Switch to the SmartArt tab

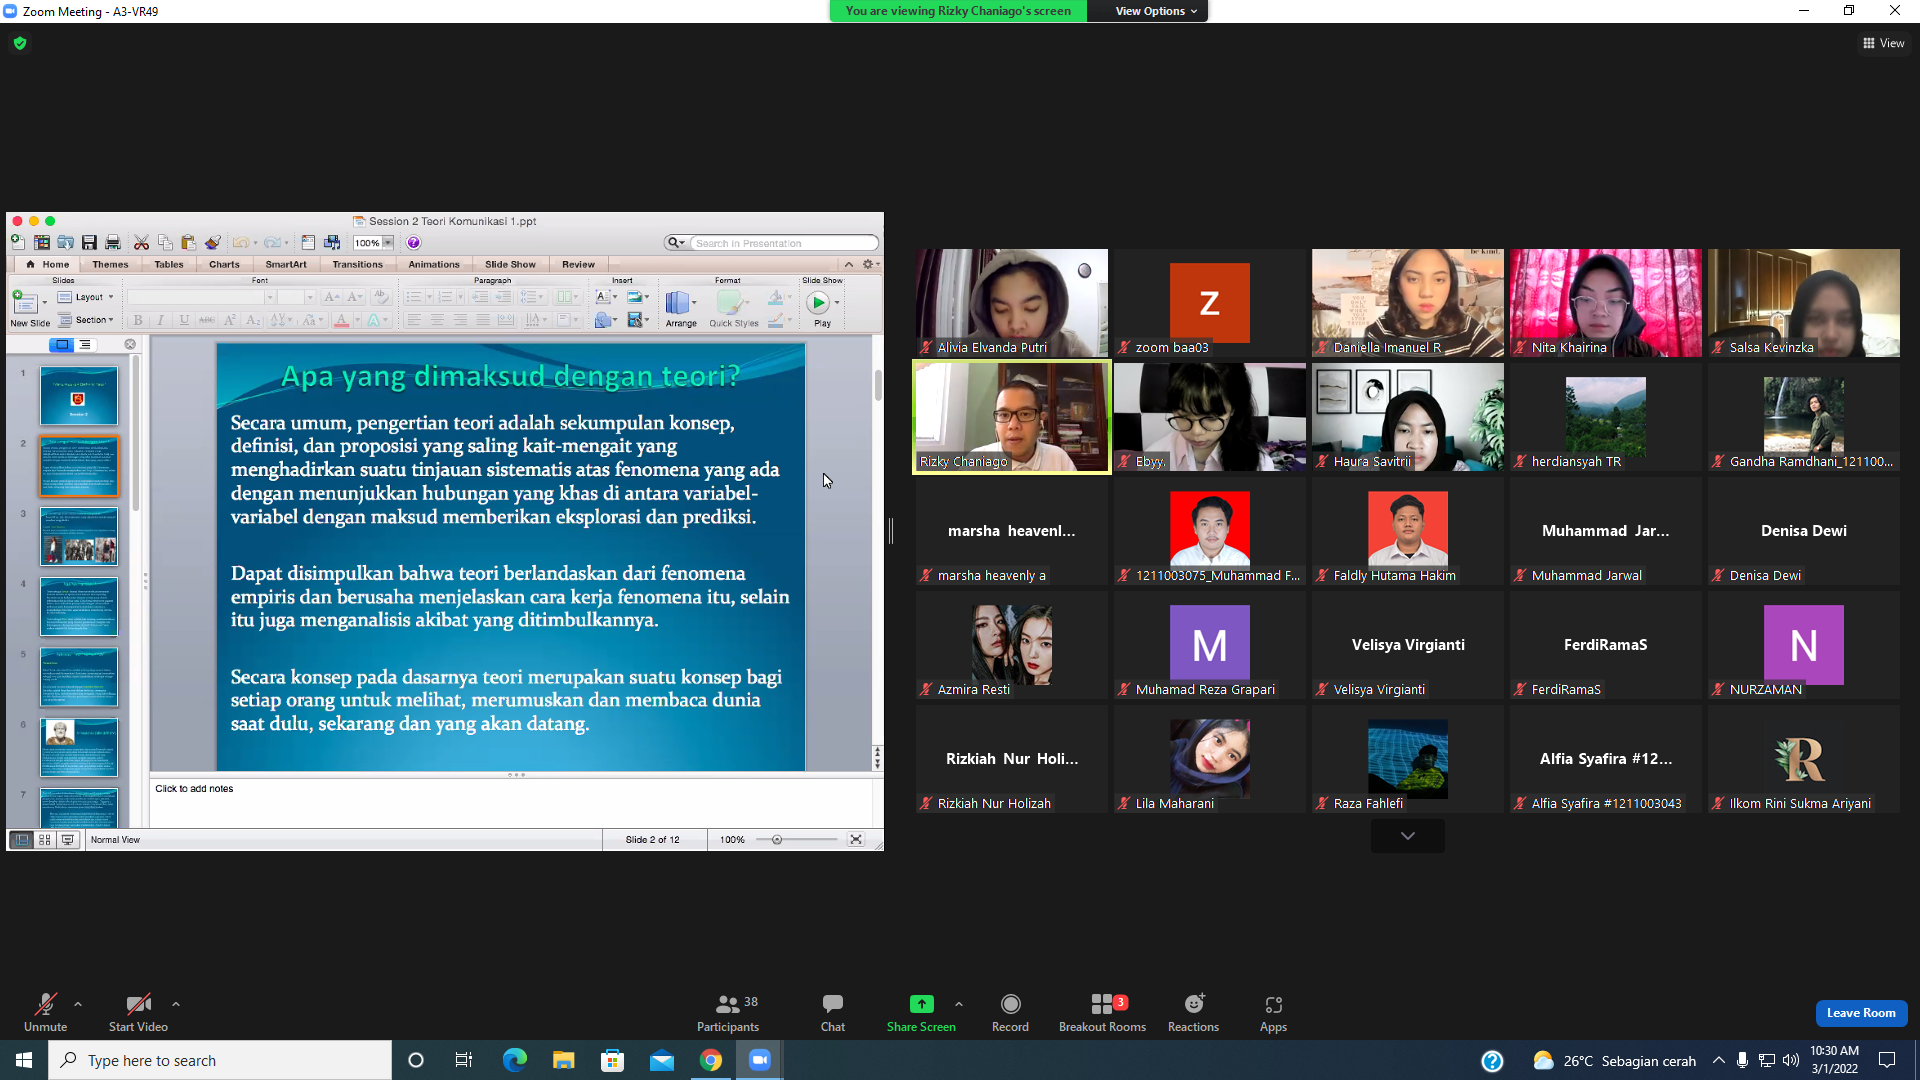pos(286,265)
